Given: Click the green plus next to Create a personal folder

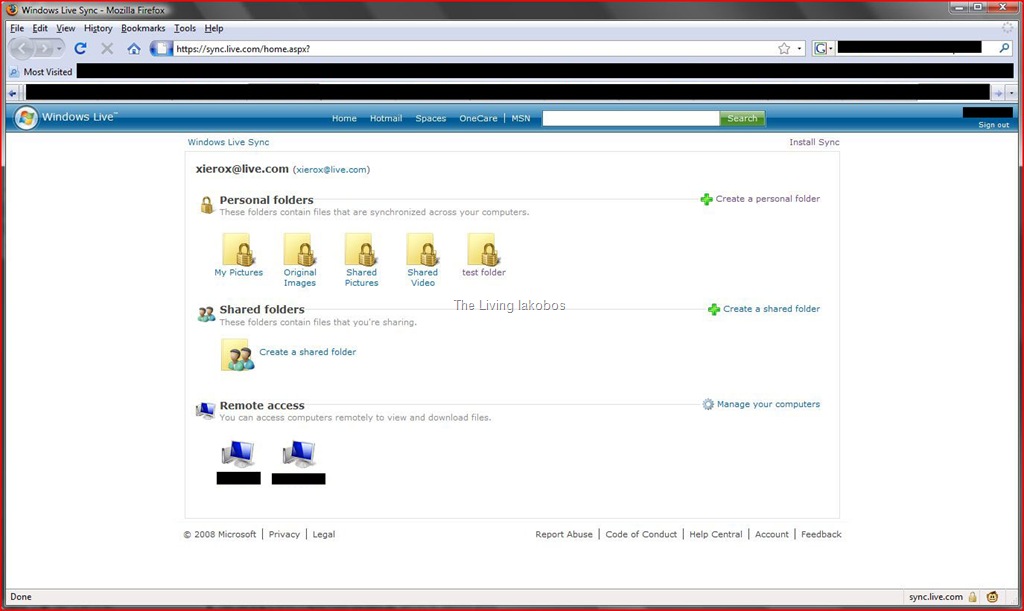Looking at the screenshot, I should [707, 199].
